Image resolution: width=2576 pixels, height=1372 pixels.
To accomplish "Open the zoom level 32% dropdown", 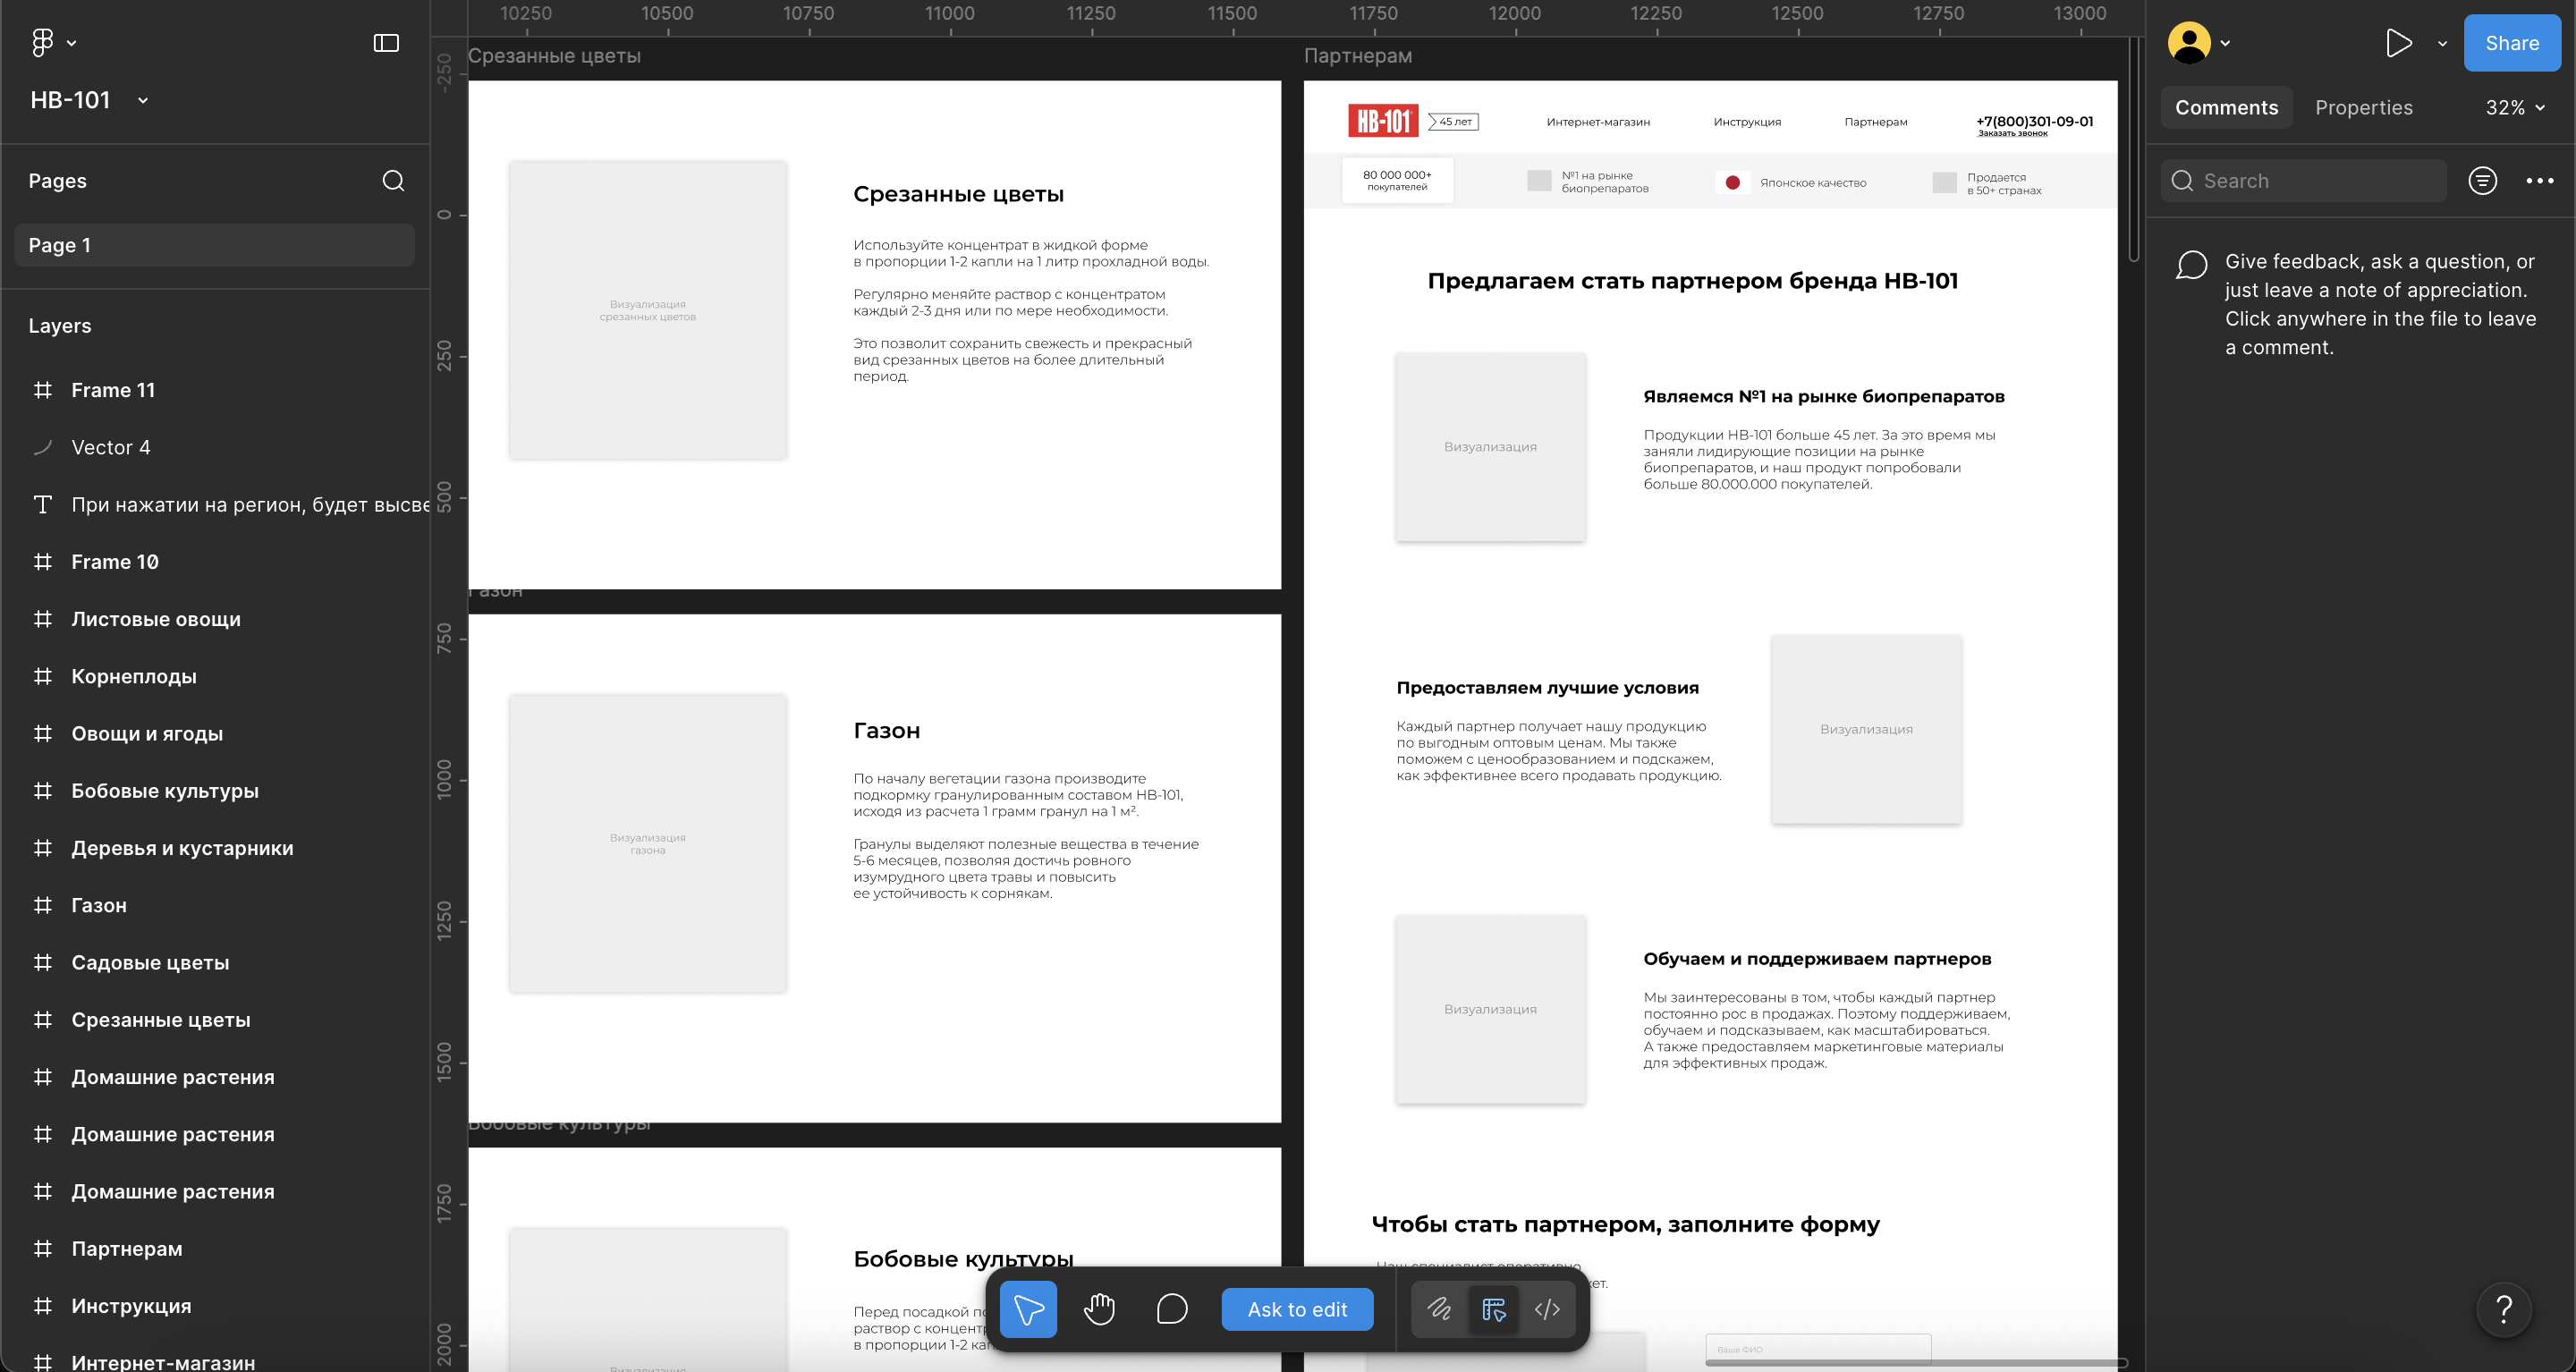I will click(x=2515, y=107).
